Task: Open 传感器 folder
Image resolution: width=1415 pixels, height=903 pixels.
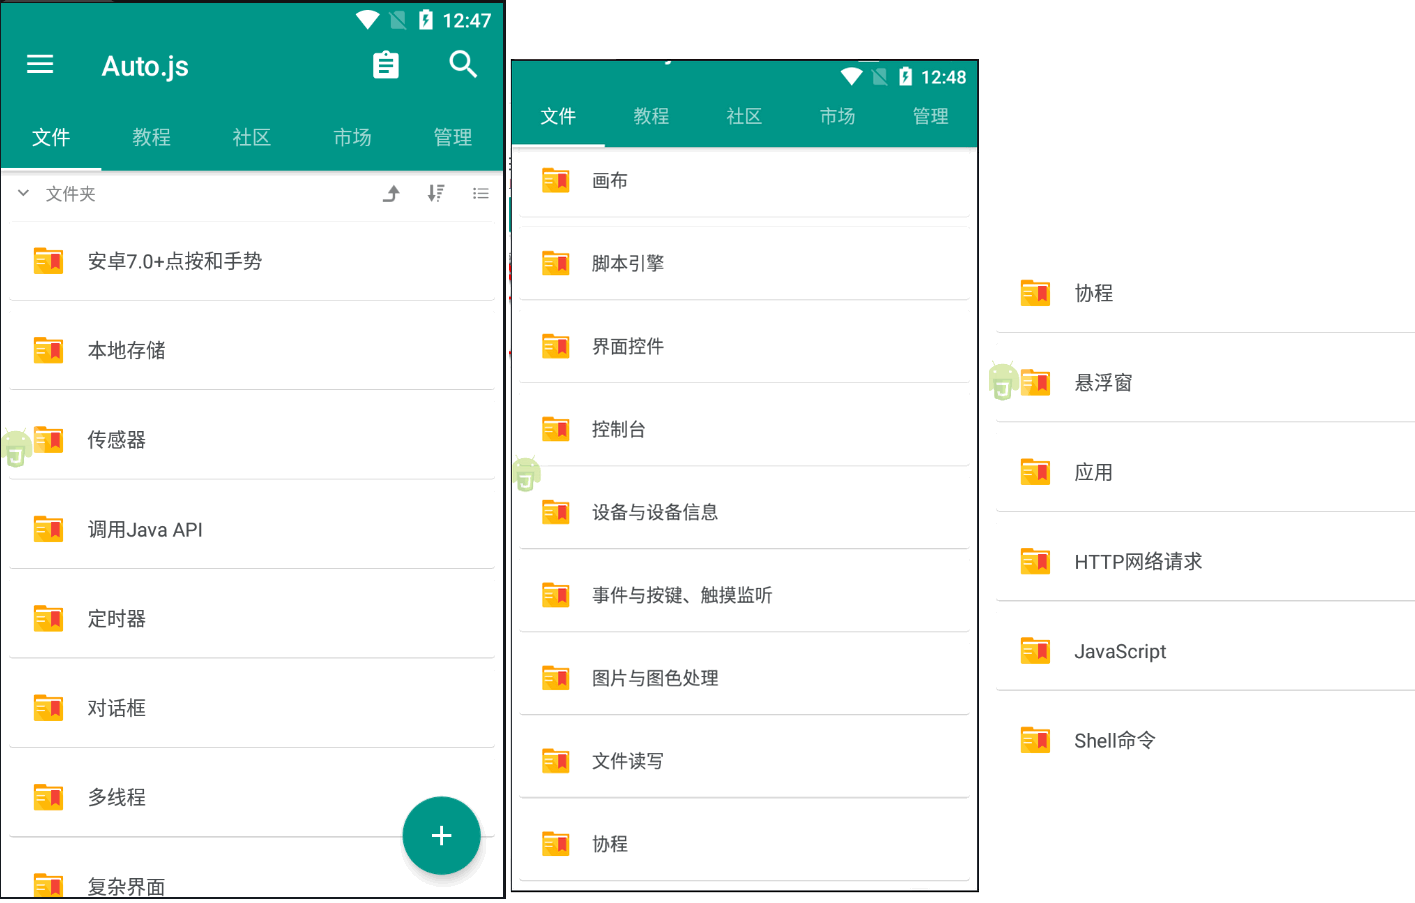Action: pos(252,440)
